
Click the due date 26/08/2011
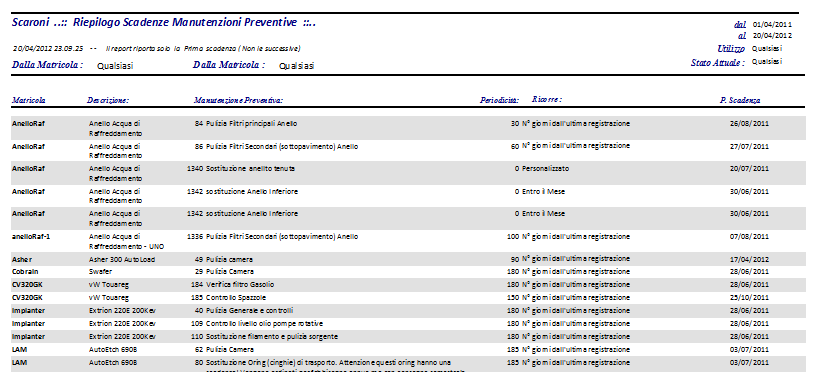[x=749, y=123]
